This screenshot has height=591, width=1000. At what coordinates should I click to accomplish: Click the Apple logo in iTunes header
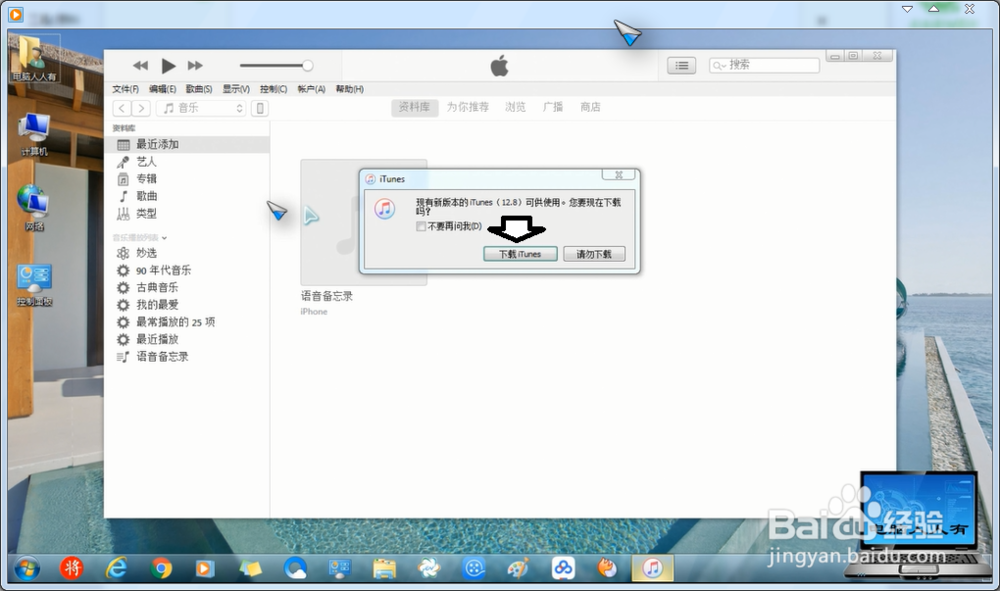coord(499,65)
